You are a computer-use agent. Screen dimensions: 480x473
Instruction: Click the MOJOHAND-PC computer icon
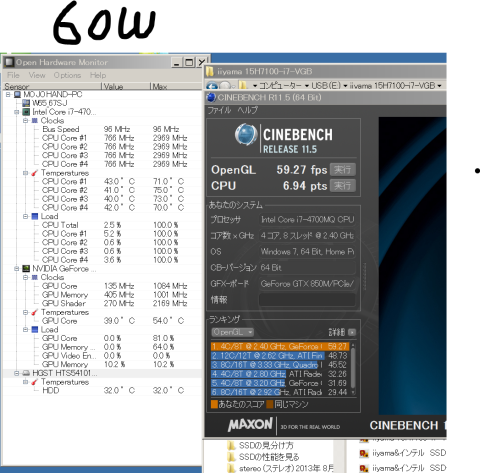coord(17,95)
